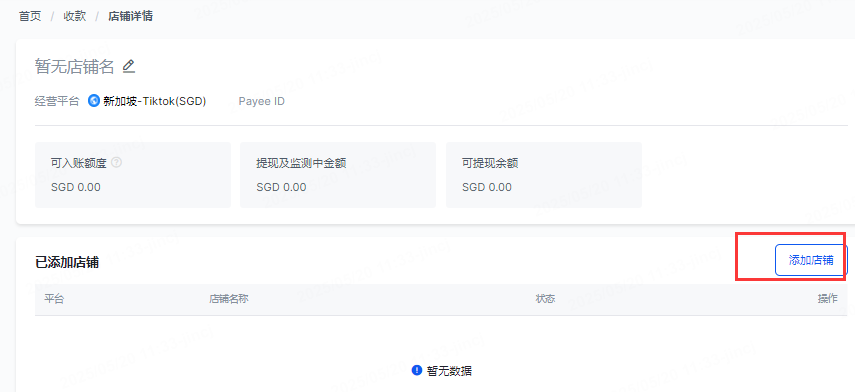Select the 店铺详情 breadcrumb item
Viewport: 855px width, 392px height.
coord(130,16)
